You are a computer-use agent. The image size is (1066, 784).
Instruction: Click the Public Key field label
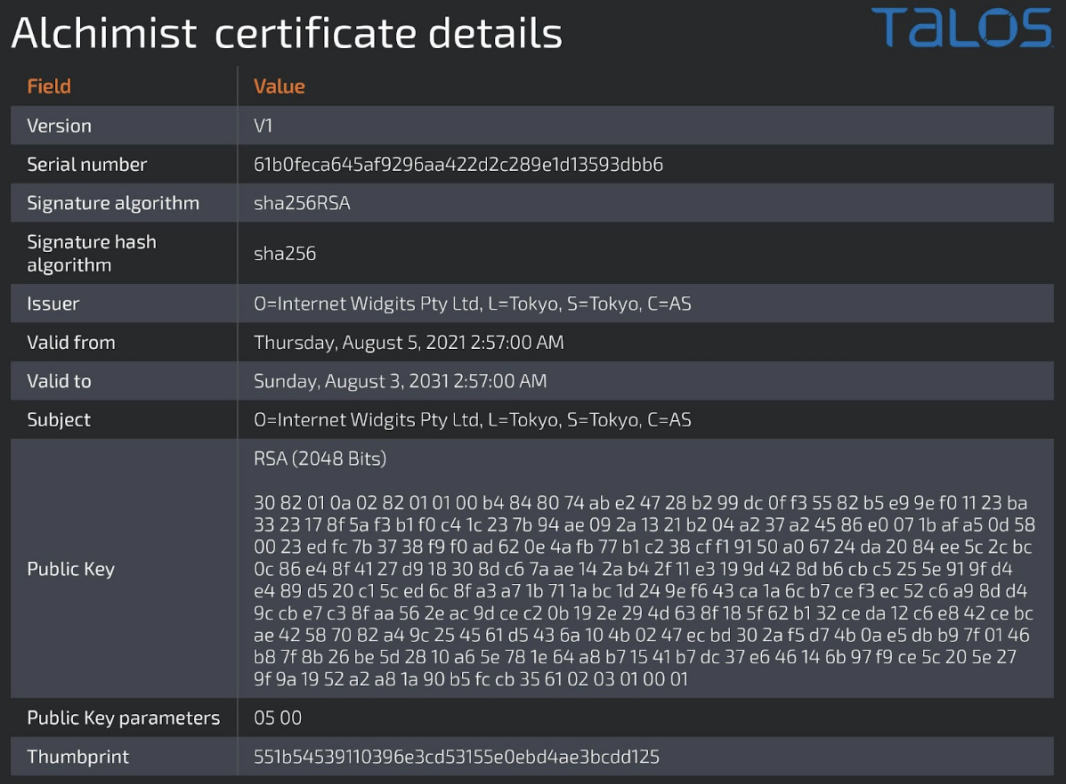[x=71, y=569]
